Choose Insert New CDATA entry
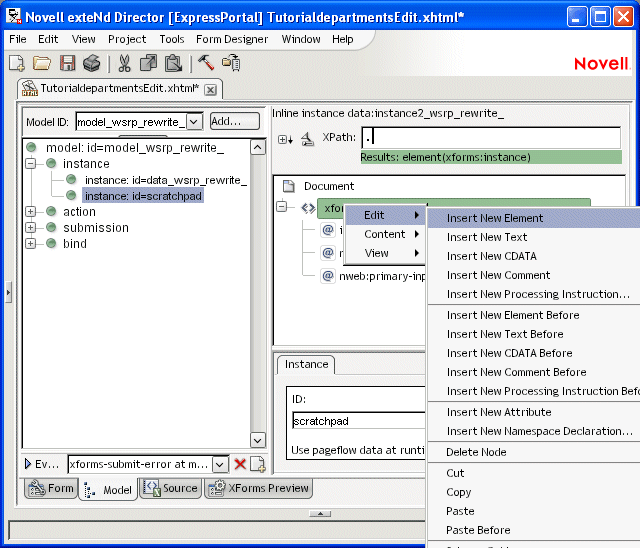Image resolution: width=640 pixels, height=548 pixels. tap(534, 256)
